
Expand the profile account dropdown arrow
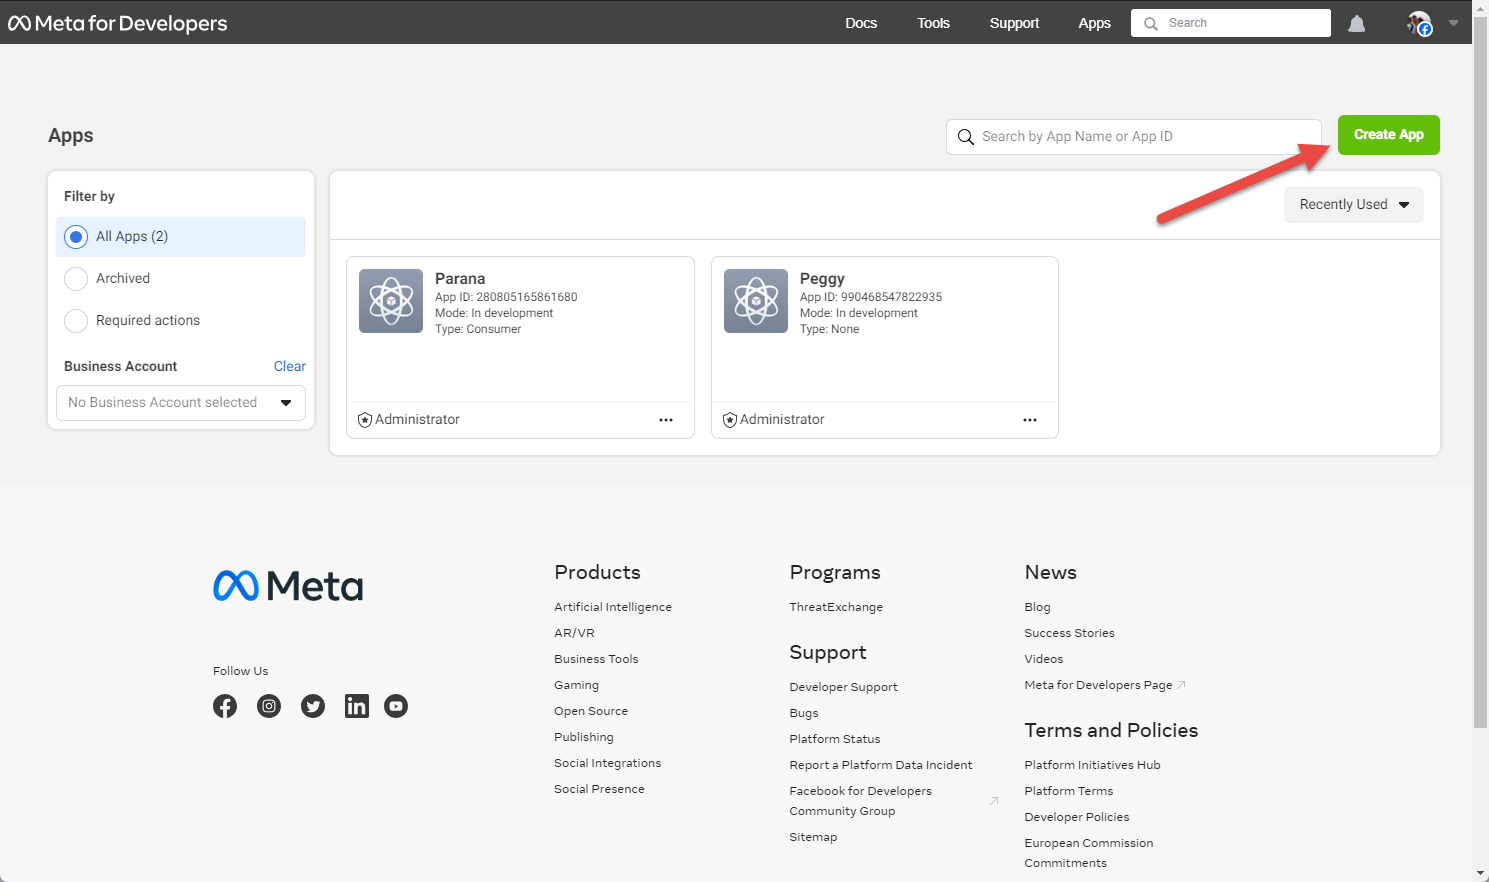click(1453, 23)
